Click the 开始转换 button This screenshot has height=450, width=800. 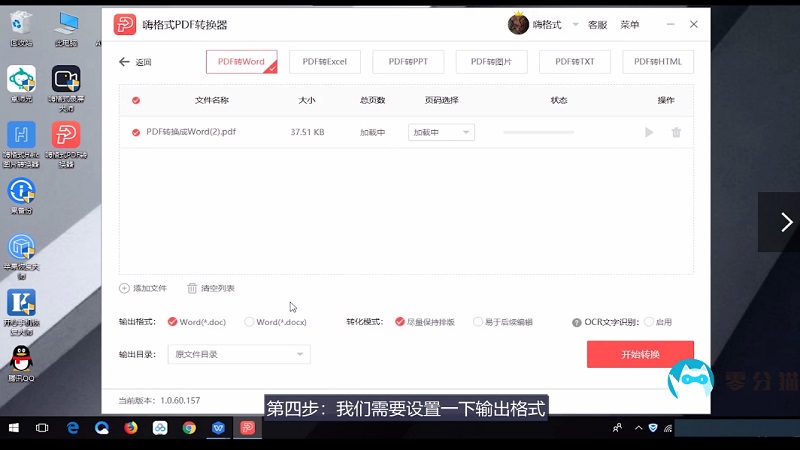639,354
